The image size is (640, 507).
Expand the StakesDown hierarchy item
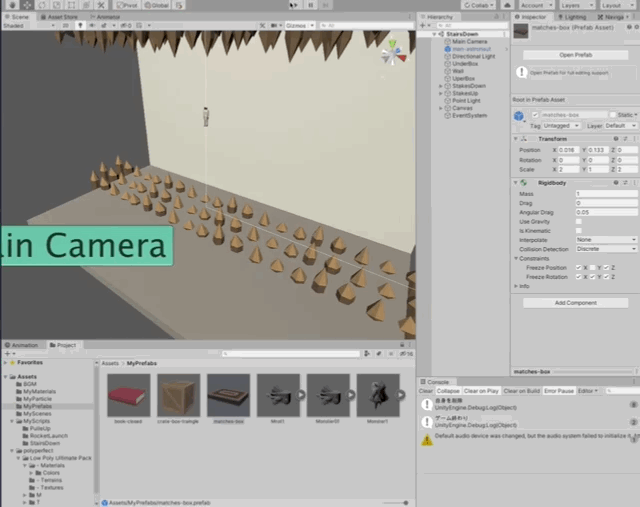[x=440, y=86]
